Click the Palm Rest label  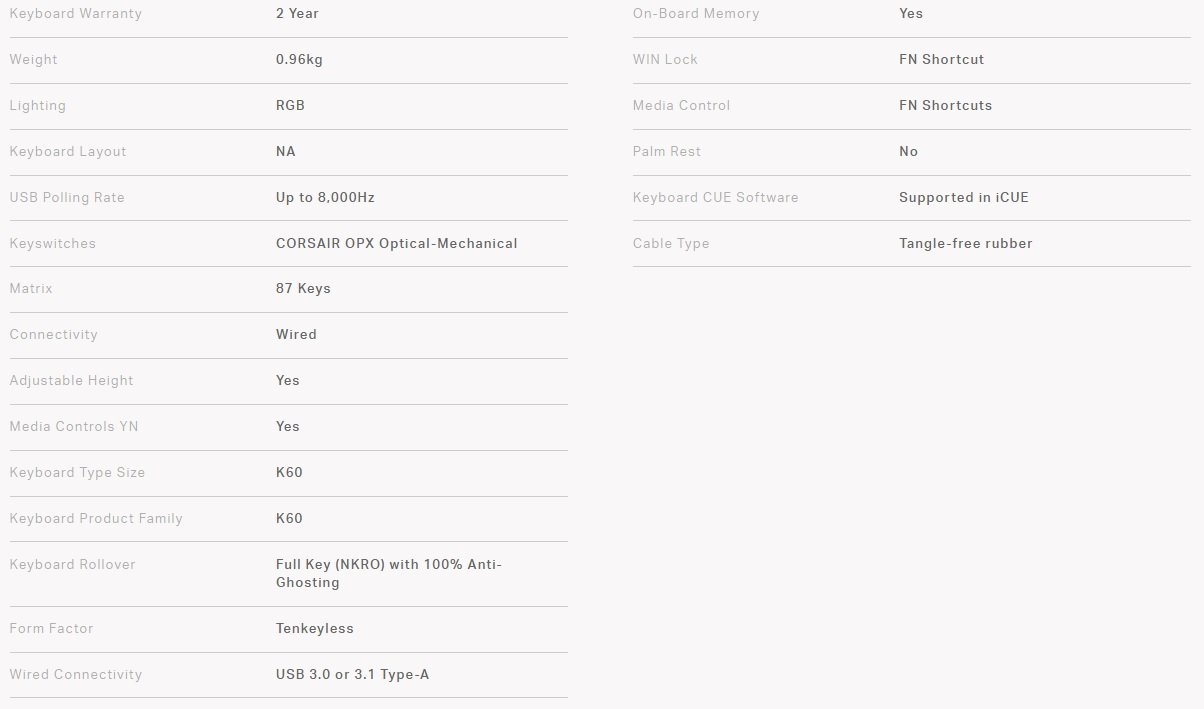(x=667, y=152)
